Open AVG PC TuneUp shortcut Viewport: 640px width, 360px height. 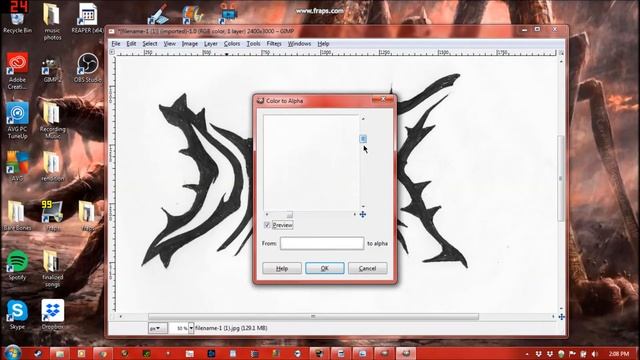17,120
